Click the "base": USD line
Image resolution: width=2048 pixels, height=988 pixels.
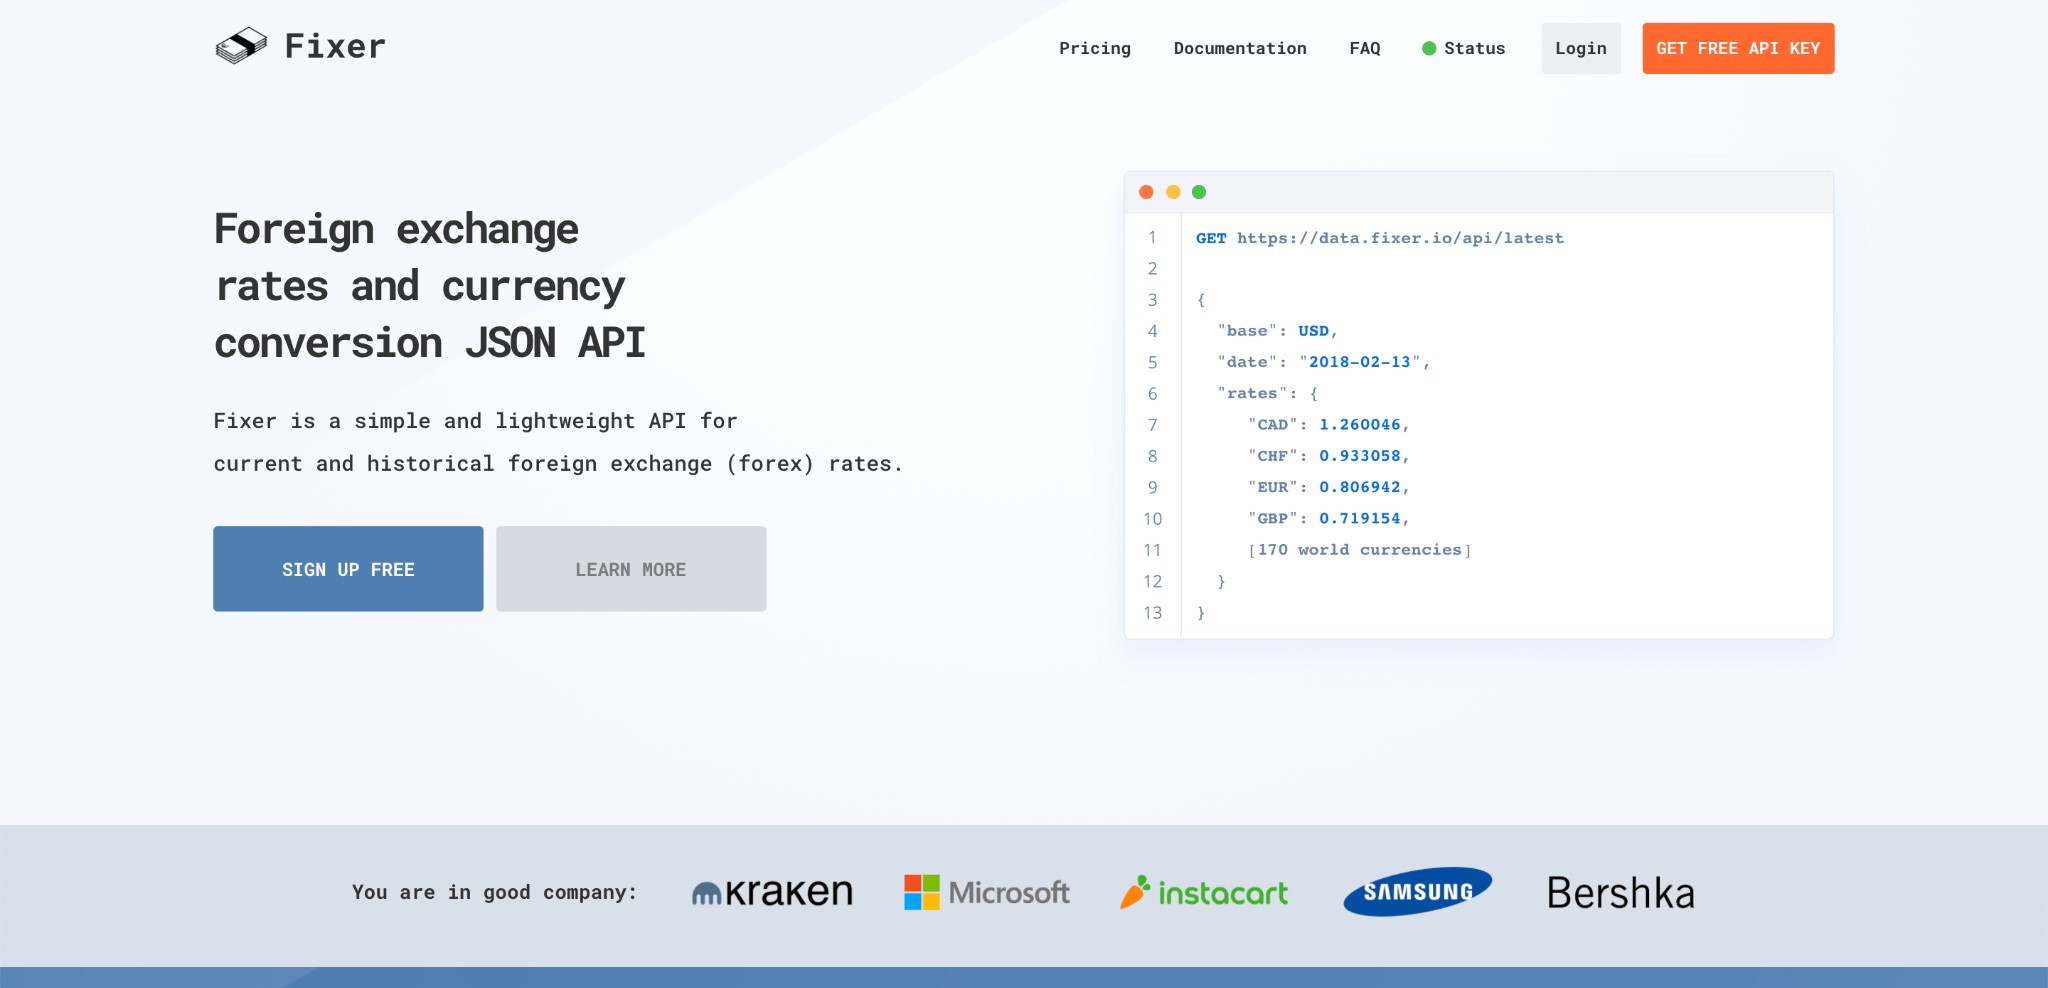click(1277, 331)
